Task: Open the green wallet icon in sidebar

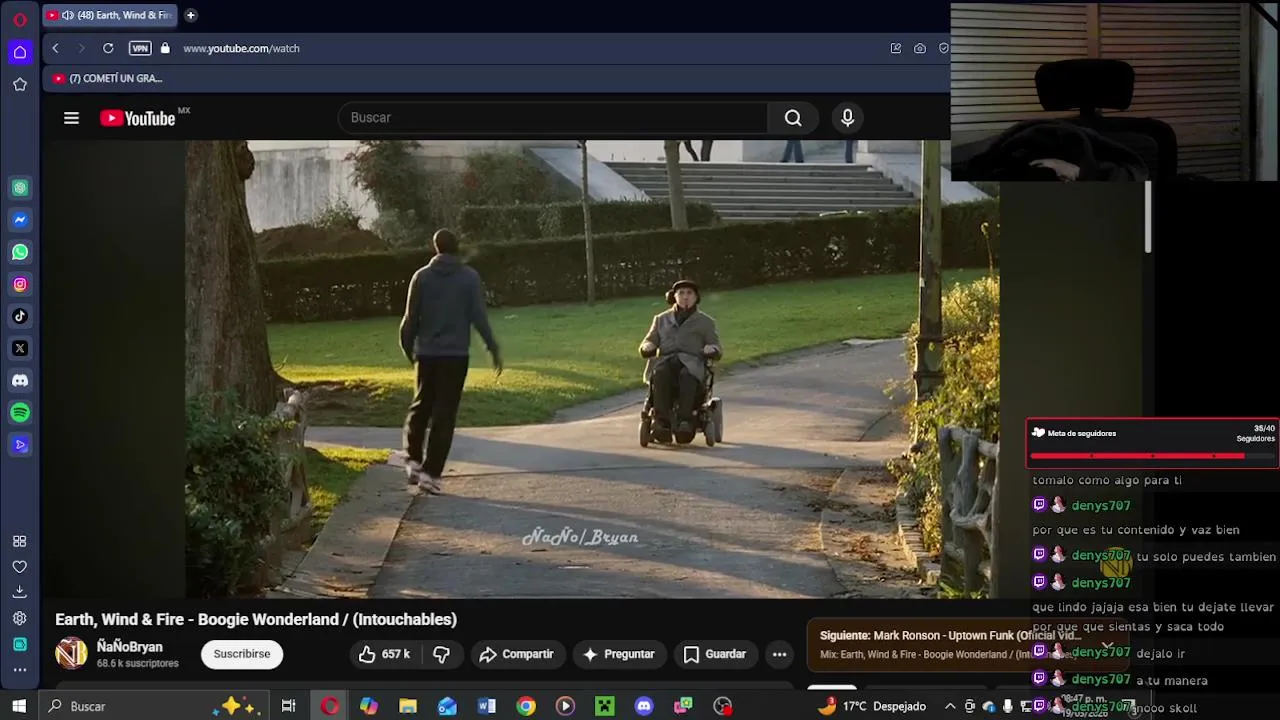Action: (19, 644)
